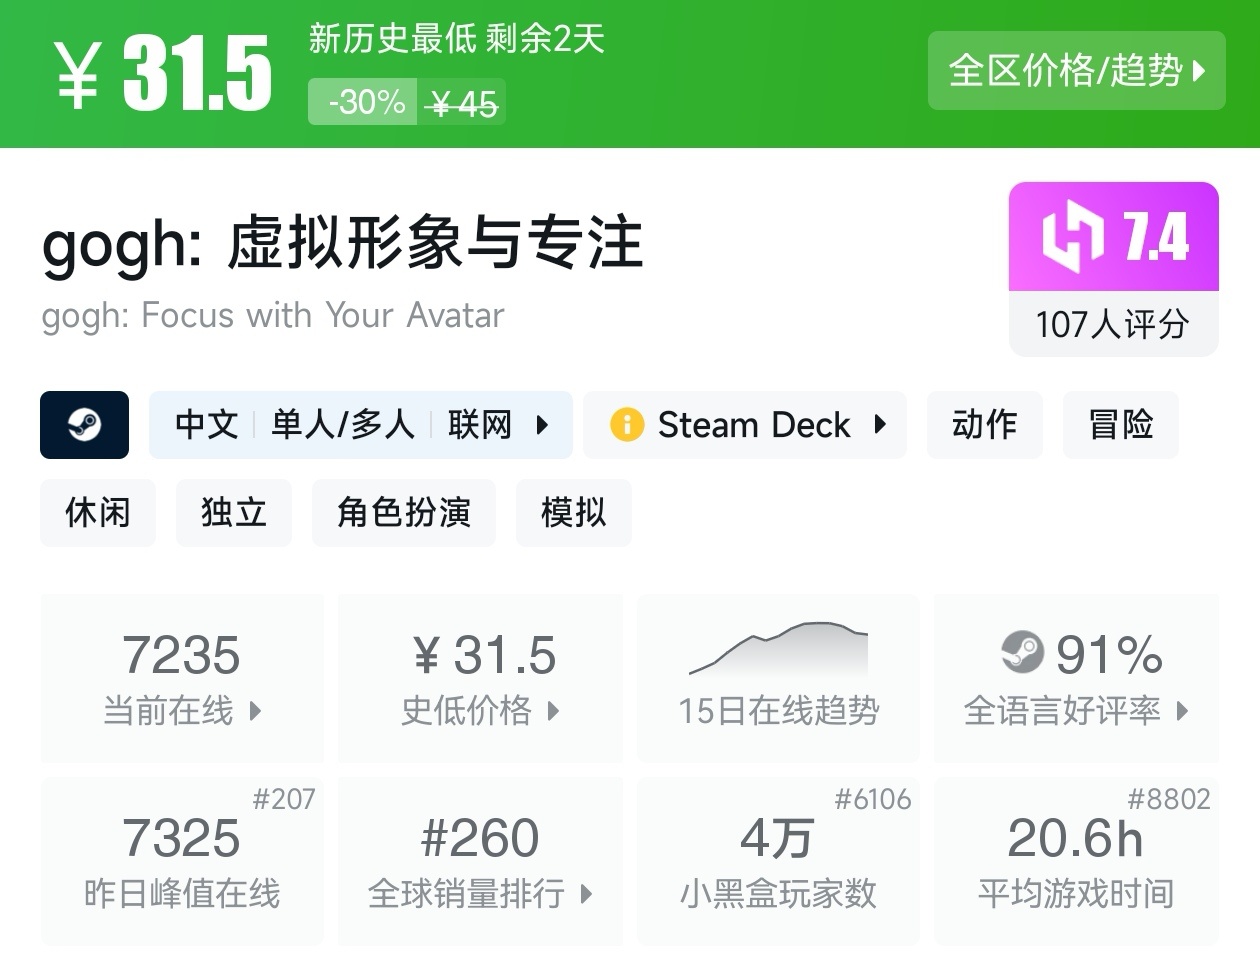Select the 冒险 genre tag
Viewport: 1260px width, 968px height.
point(1120,425)
